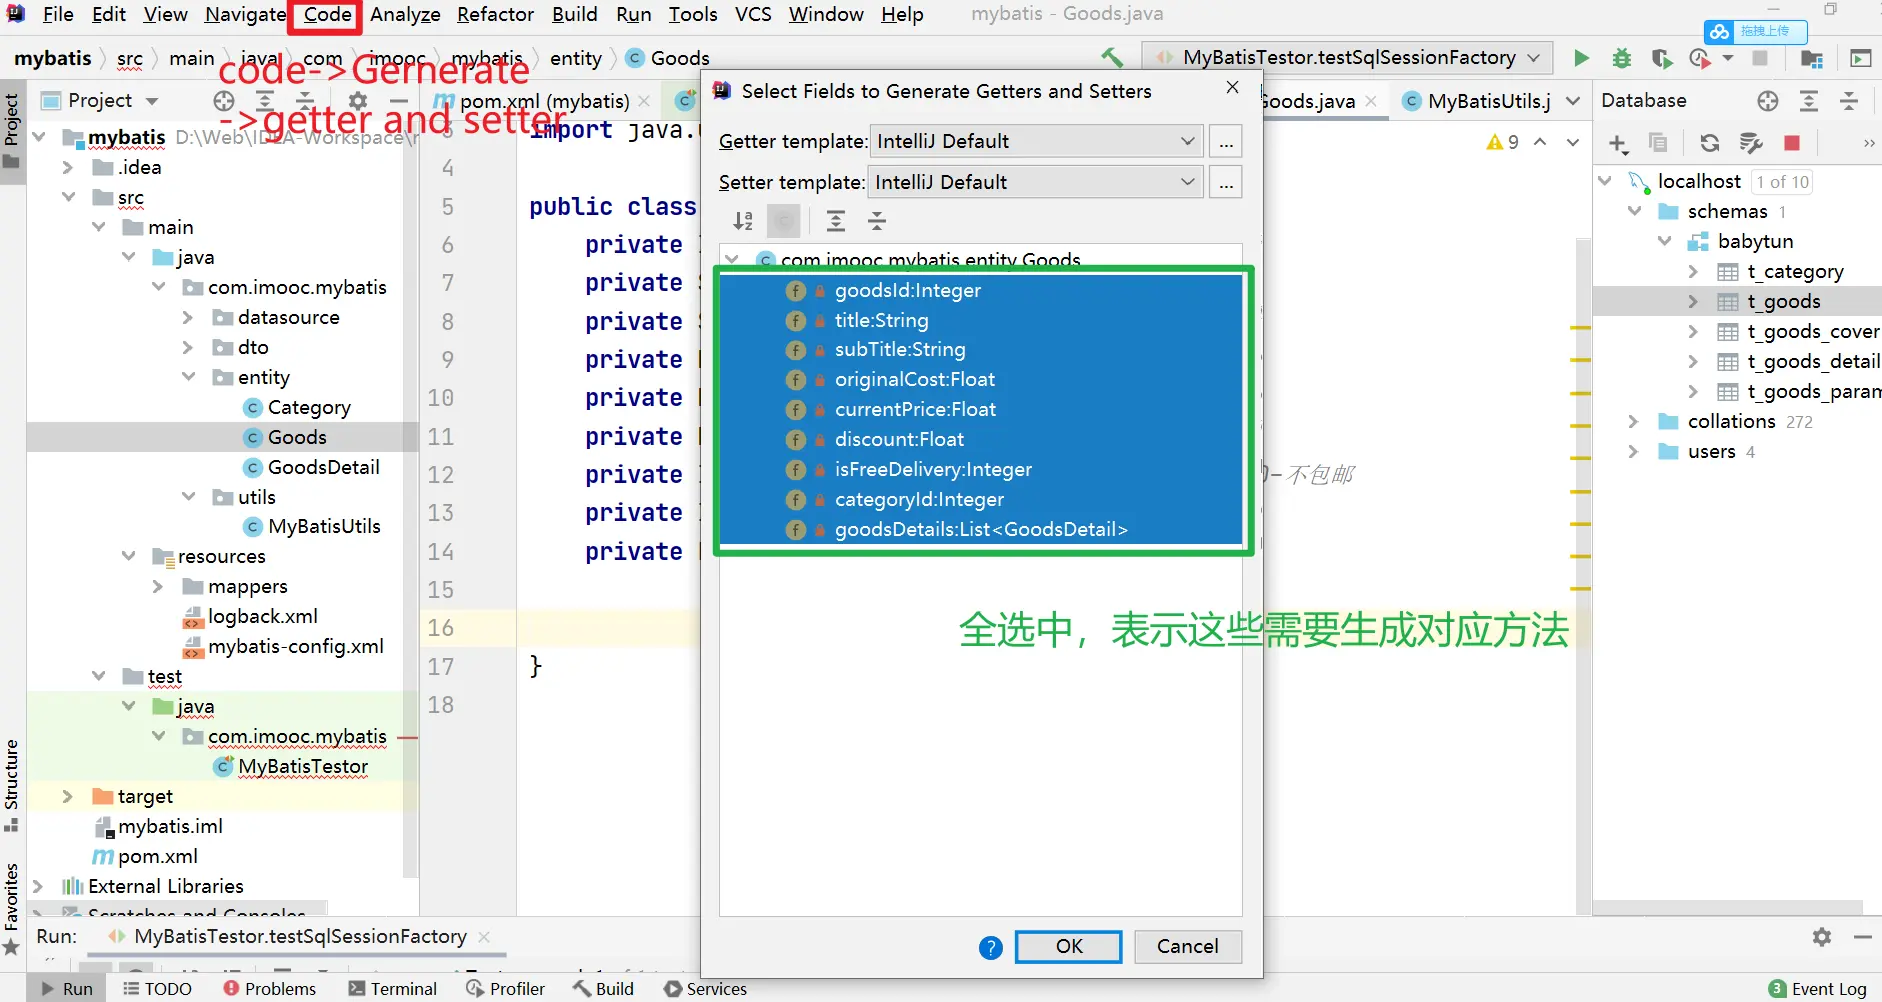Run with Coverage using the shield icon
Screen dimensions: 1882x1002
(x=1661, y=58)
